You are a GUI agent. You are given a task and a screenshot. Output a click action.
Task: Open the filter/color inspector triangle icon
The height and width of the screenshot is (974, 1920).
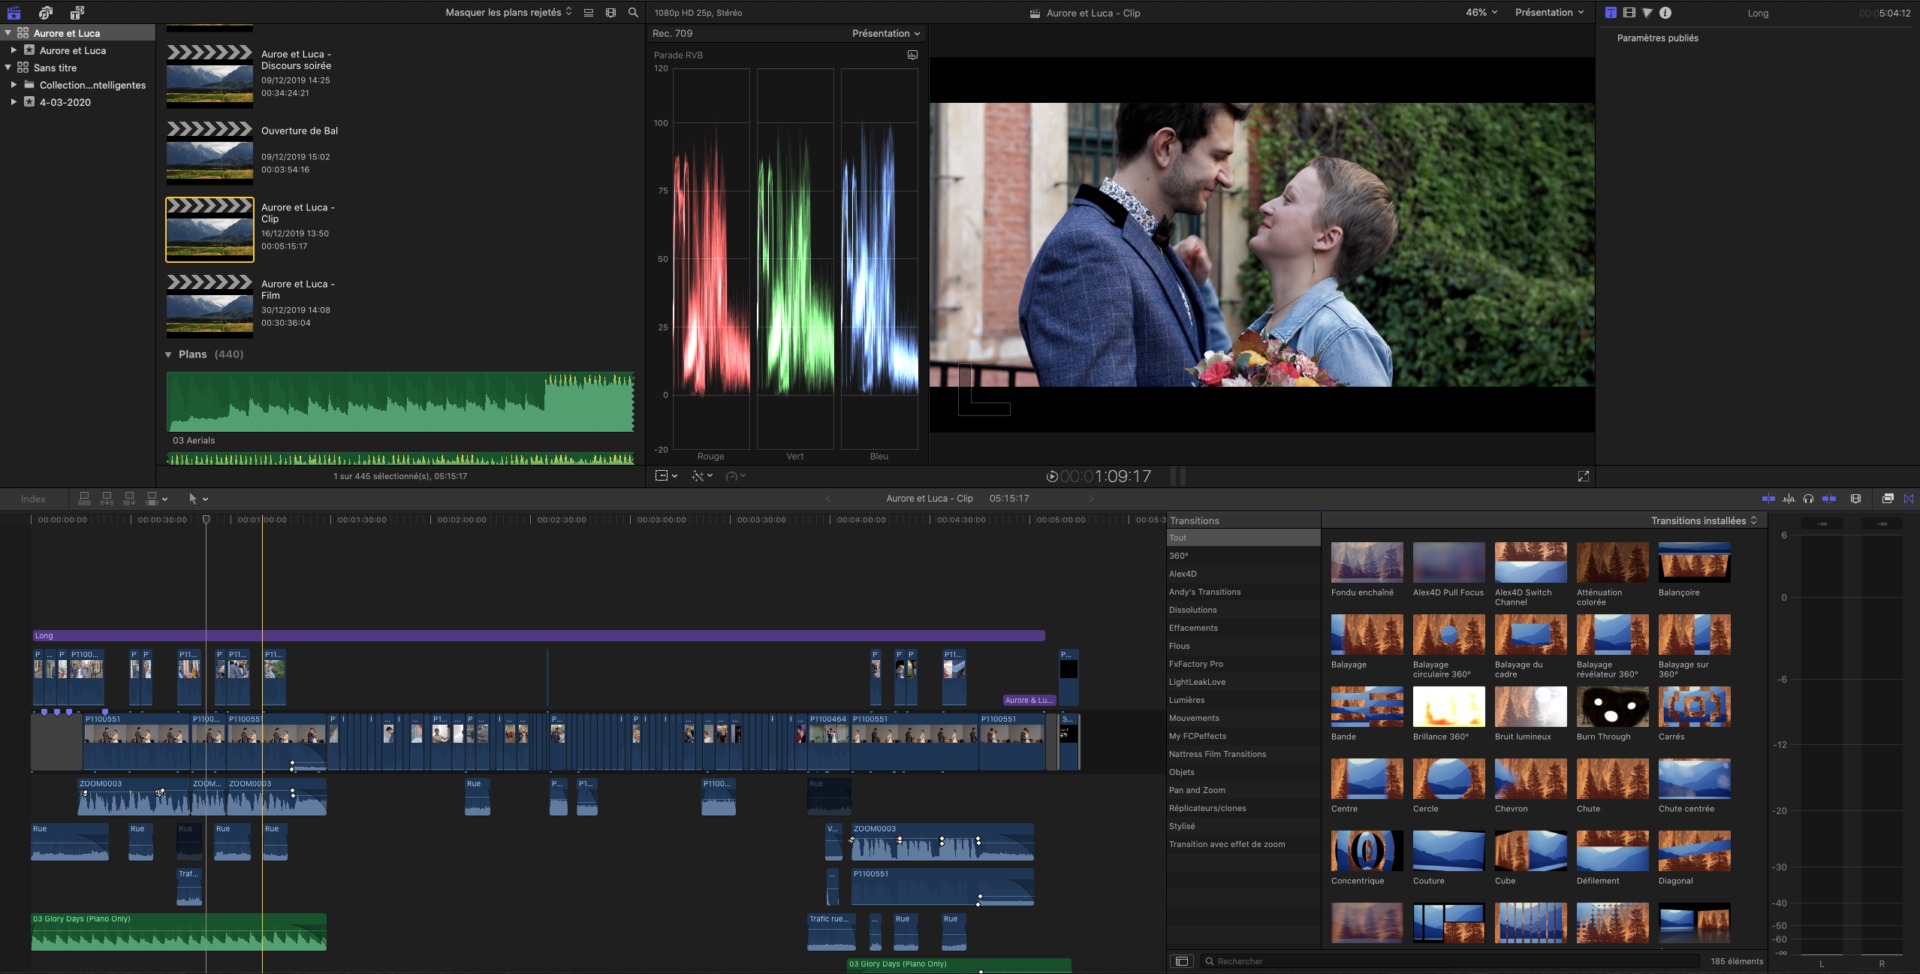(1647, 13)
